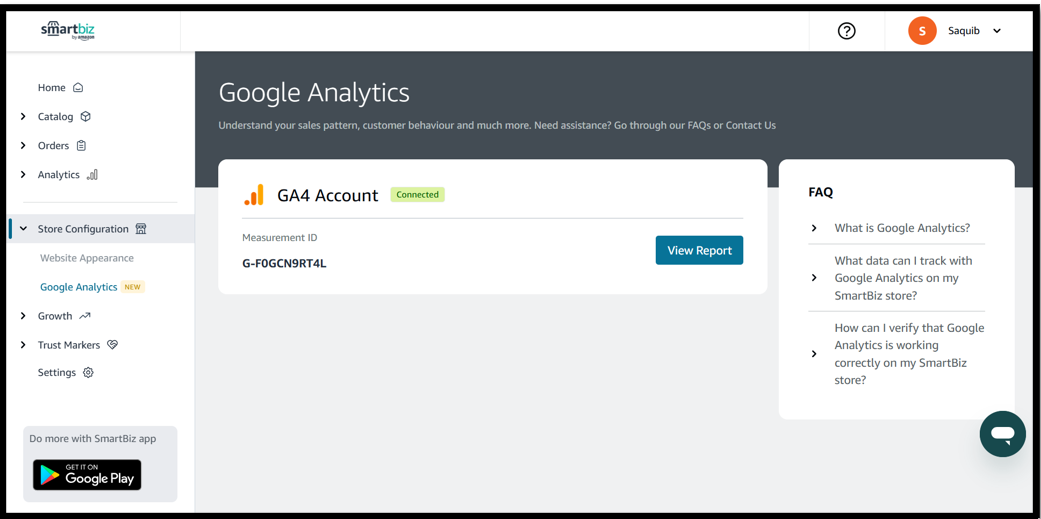Viewport: 1041px width, 519px height.
Task: Open the help question mark icon
Action: pyautogui.click(x=847, y=31)
